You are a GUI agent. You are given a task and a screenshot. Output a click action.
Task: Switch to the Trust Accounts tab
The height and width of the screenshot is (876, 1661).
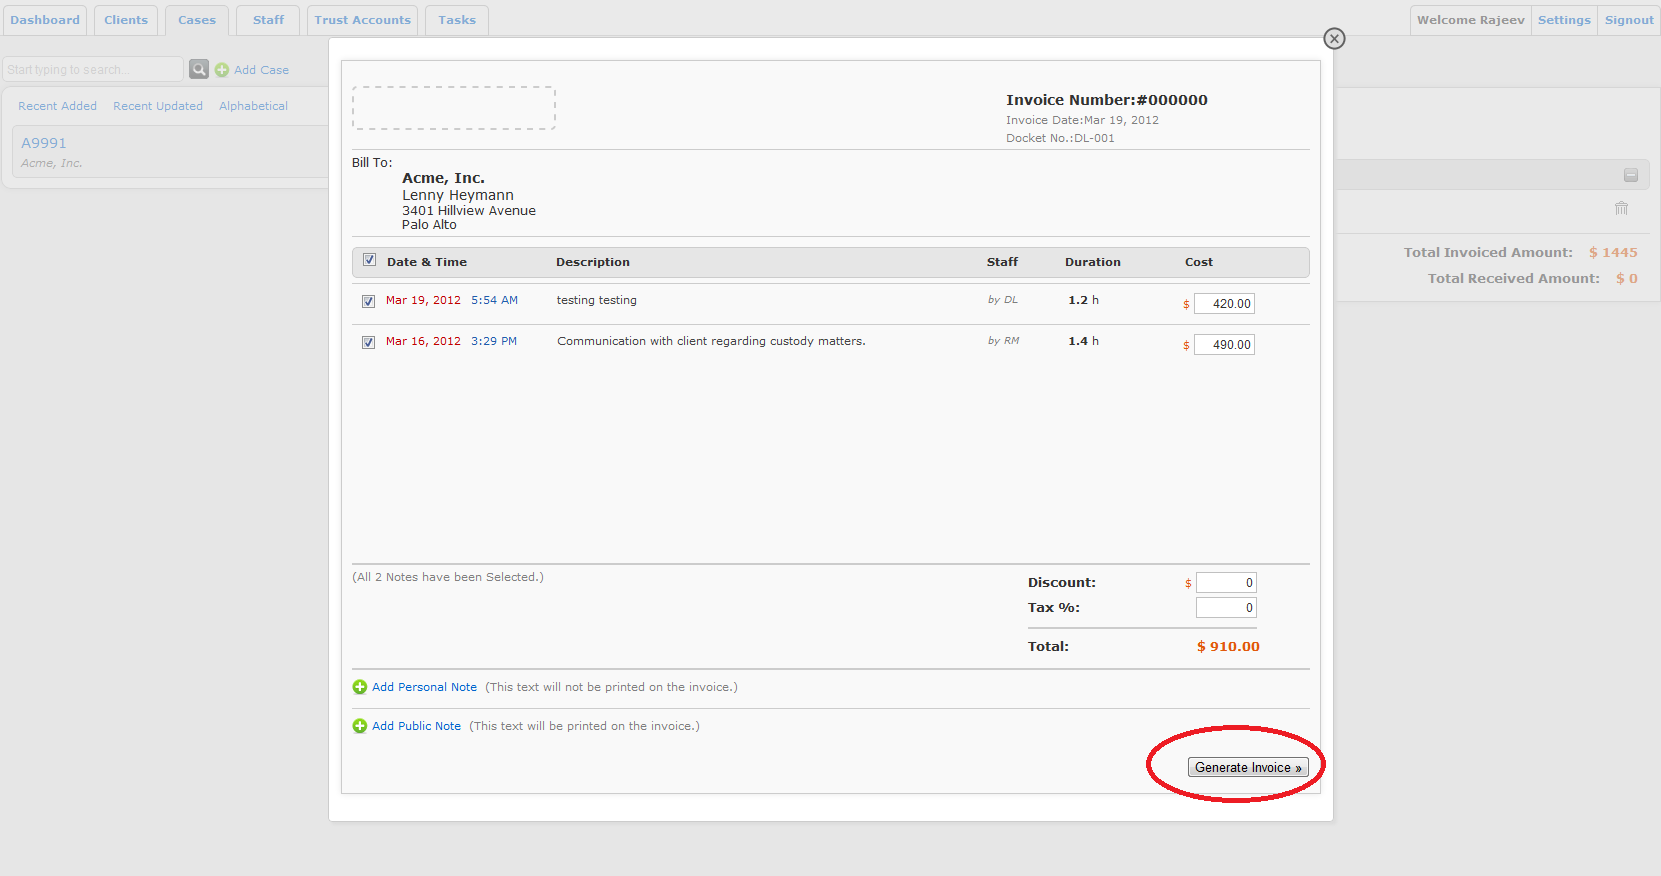[x=362, y=20]
